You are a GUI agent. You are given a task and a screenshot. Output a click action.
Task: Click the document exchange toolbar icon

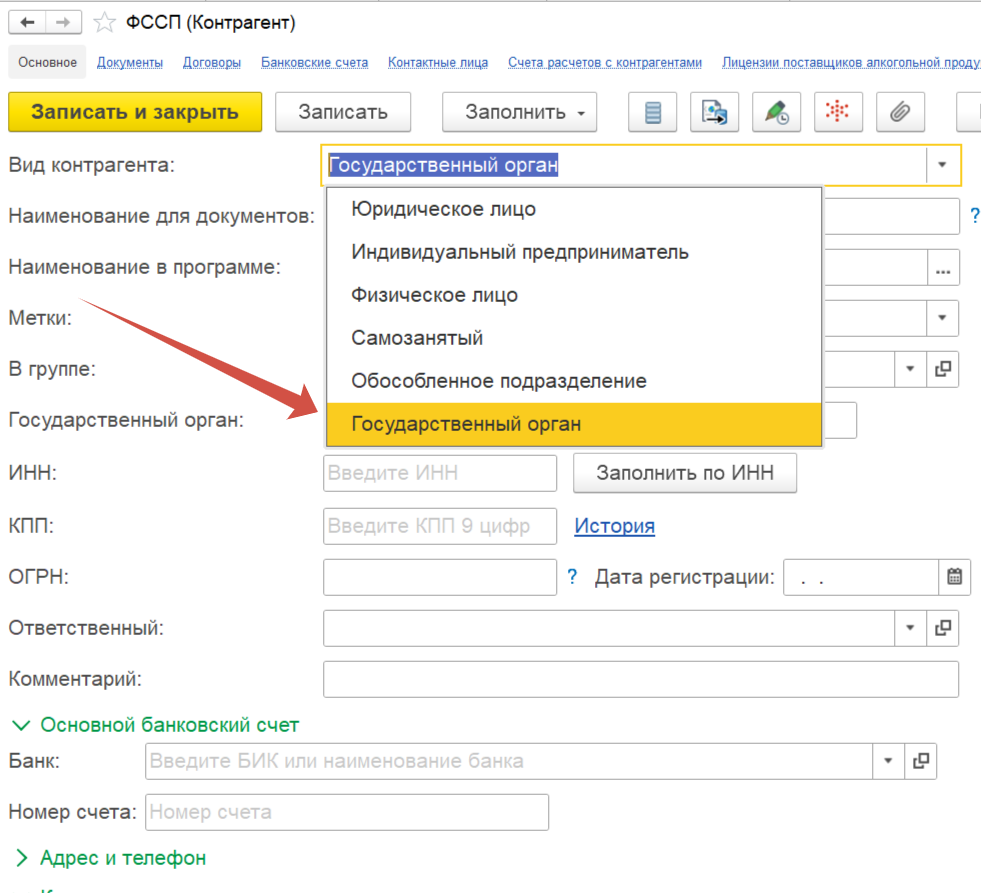715,112
